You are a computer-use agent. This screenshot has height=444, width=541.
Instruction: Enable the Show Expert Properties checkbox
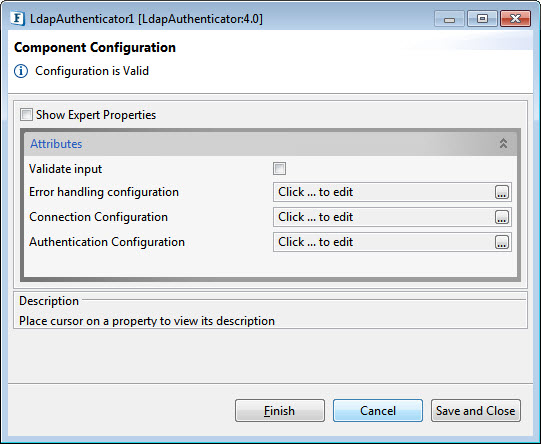tap(26, 115)
